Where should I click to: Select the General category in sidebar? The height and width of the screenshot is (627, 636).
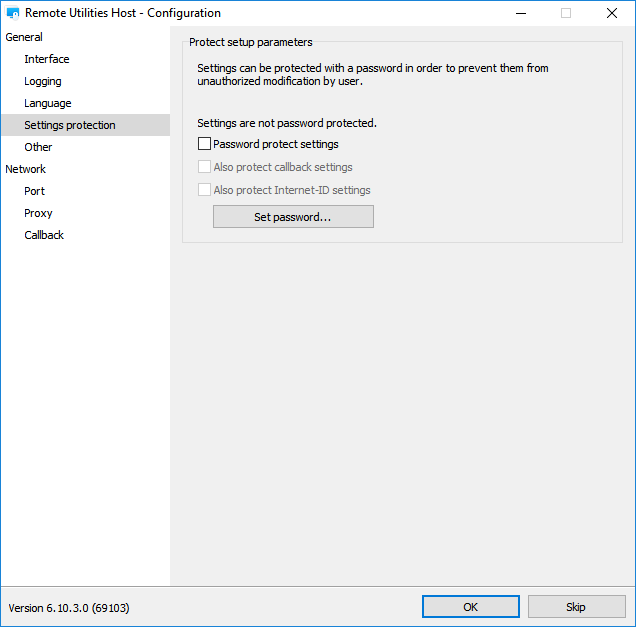(24, 37)
